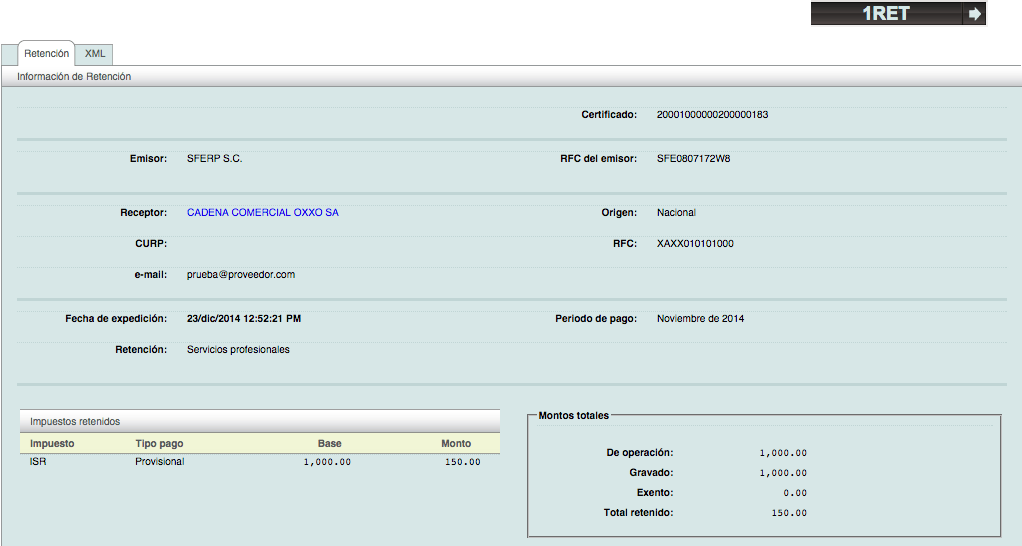Click the Impuestos retenidos panel header
This screenshot has width=1022, height=546.
[x=75, y=422]
